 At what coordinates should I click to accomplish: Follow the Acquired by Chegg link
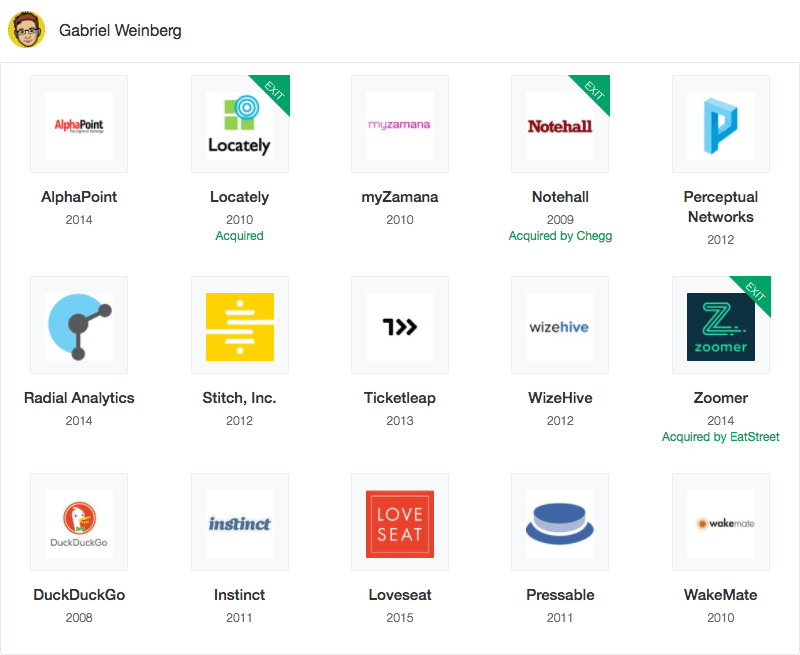pos(560,236)
